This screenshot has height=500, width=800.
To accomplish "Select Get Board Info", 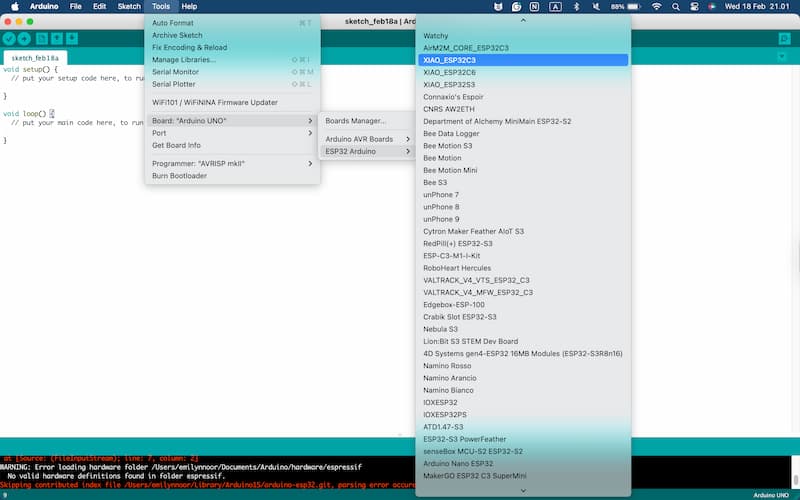I will point(233,145).
